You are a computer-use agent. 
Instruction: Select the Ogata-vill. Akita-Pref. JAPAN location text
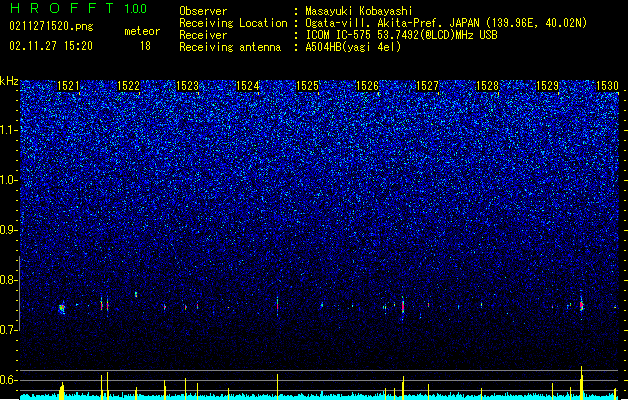[x=446, y=23]
